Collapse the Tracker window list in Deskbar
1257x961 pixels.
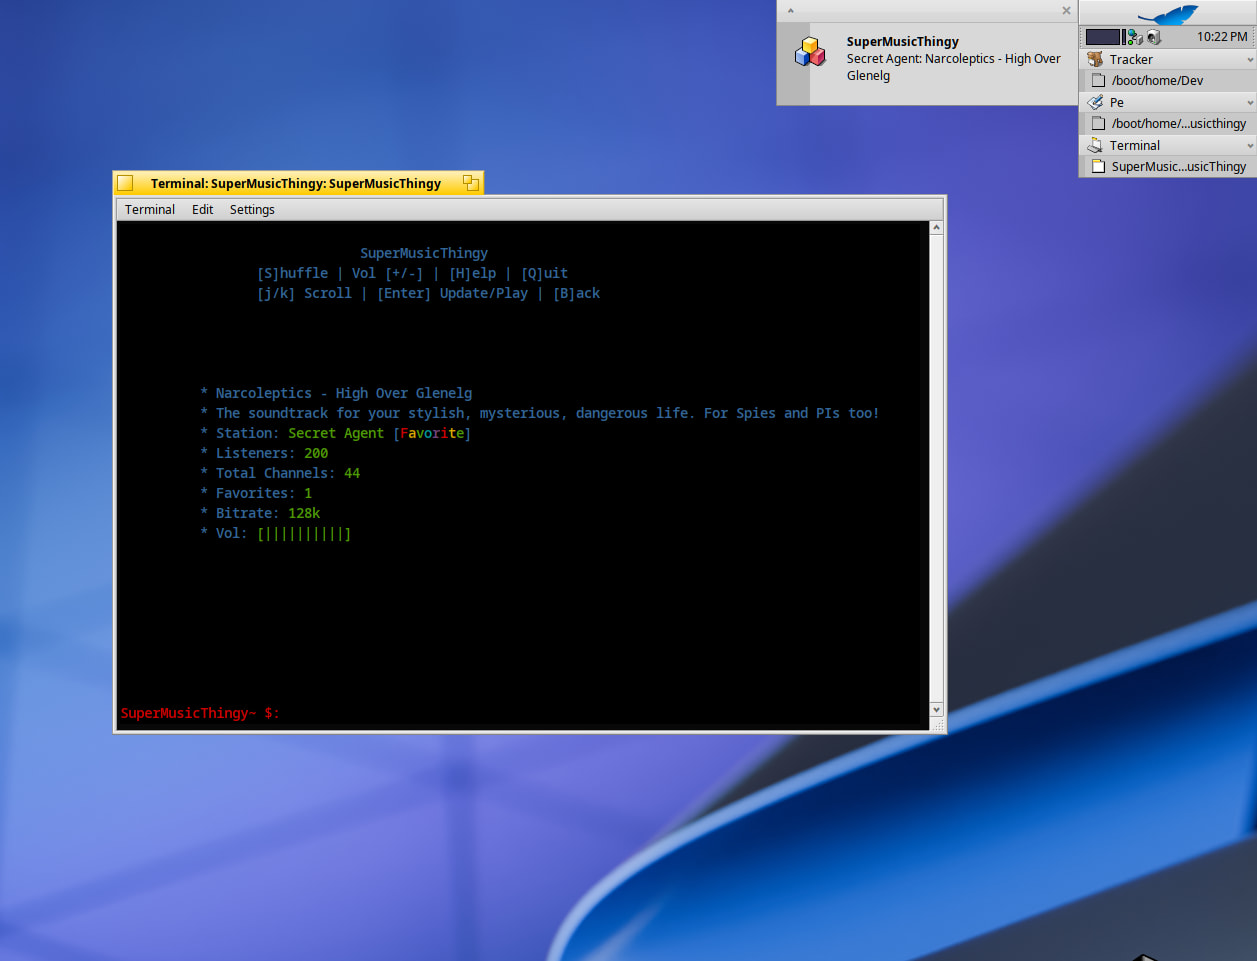click(x=1249, y=60)
